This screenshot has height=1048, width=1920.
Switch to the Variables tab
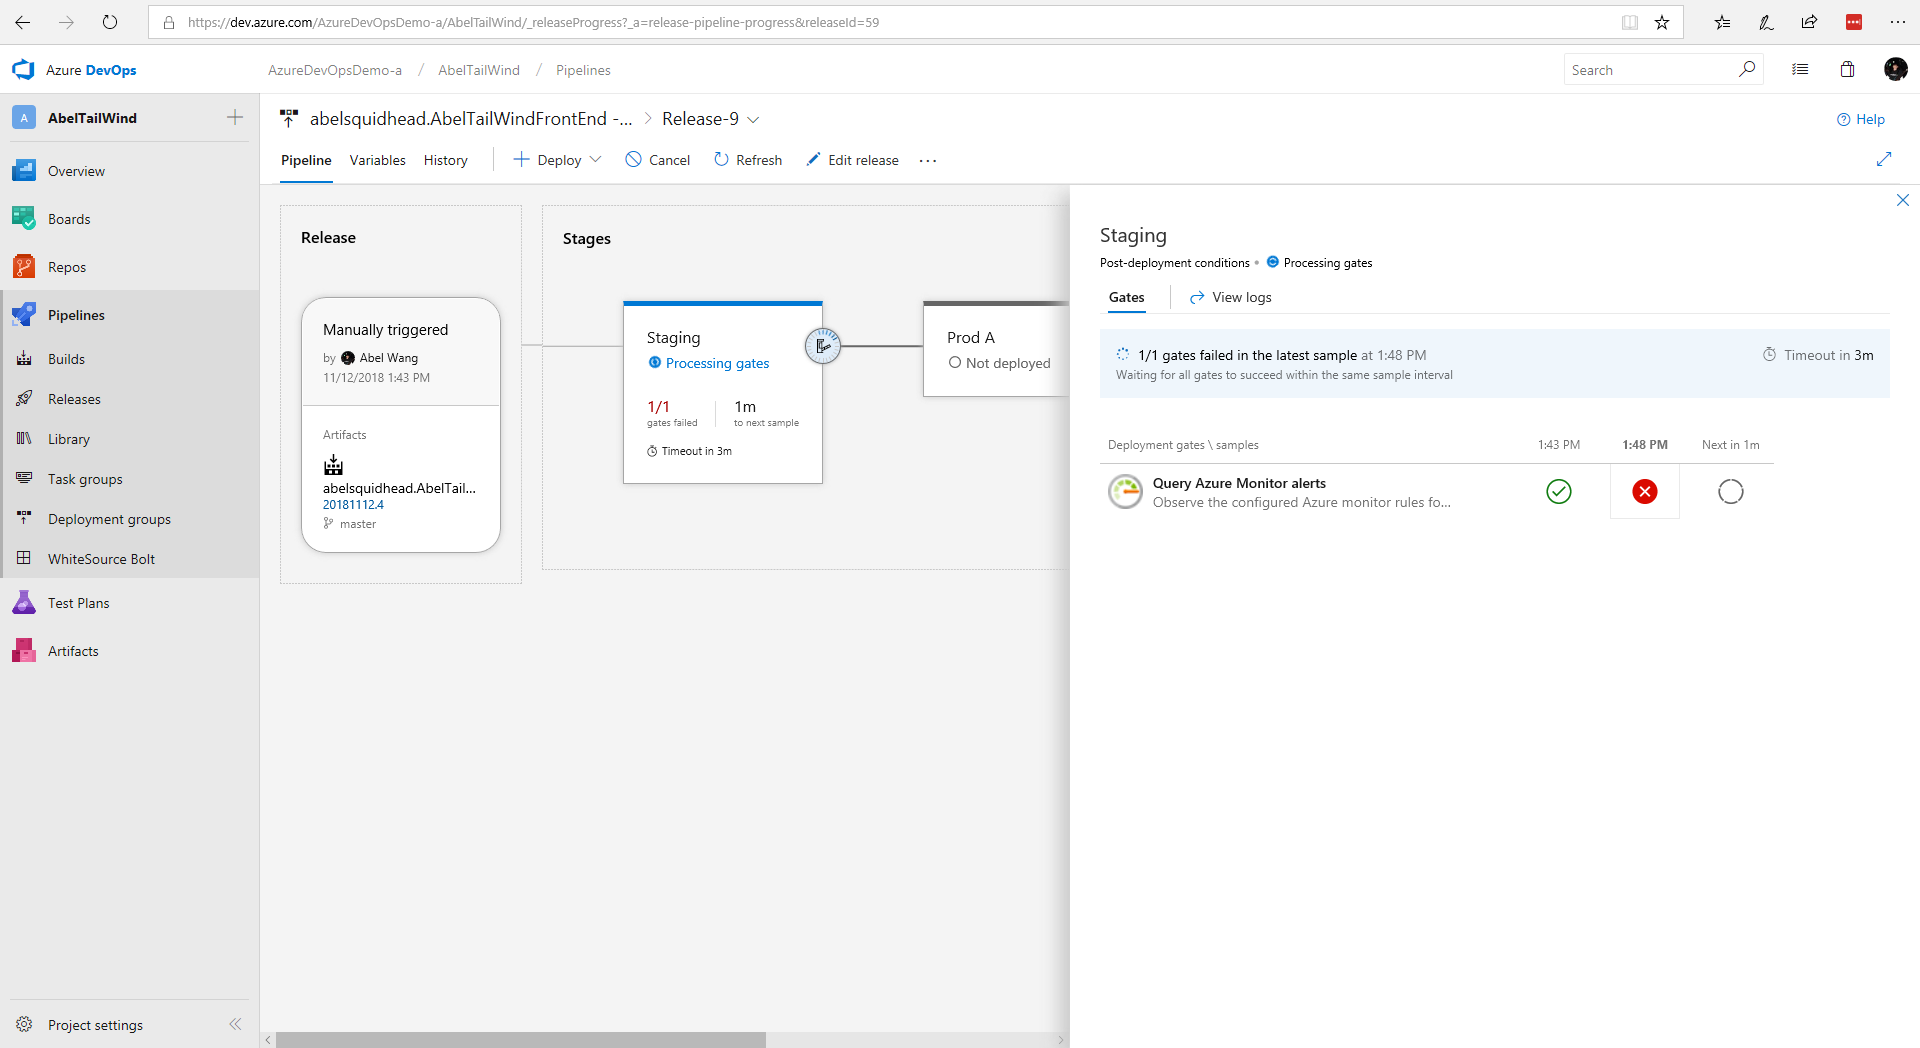pos(378,160)
